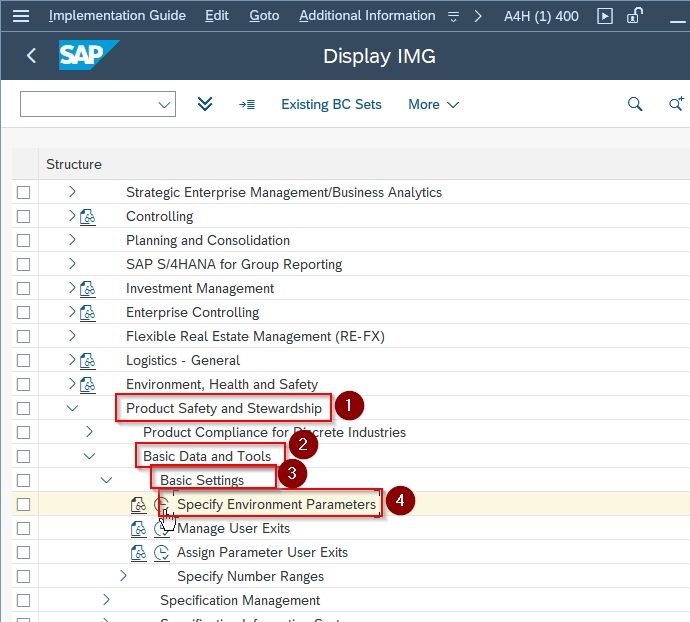Open documentation icon for Assign Parameter User Exits
This screenshot has height=622, width=690.
coord(139,552)
